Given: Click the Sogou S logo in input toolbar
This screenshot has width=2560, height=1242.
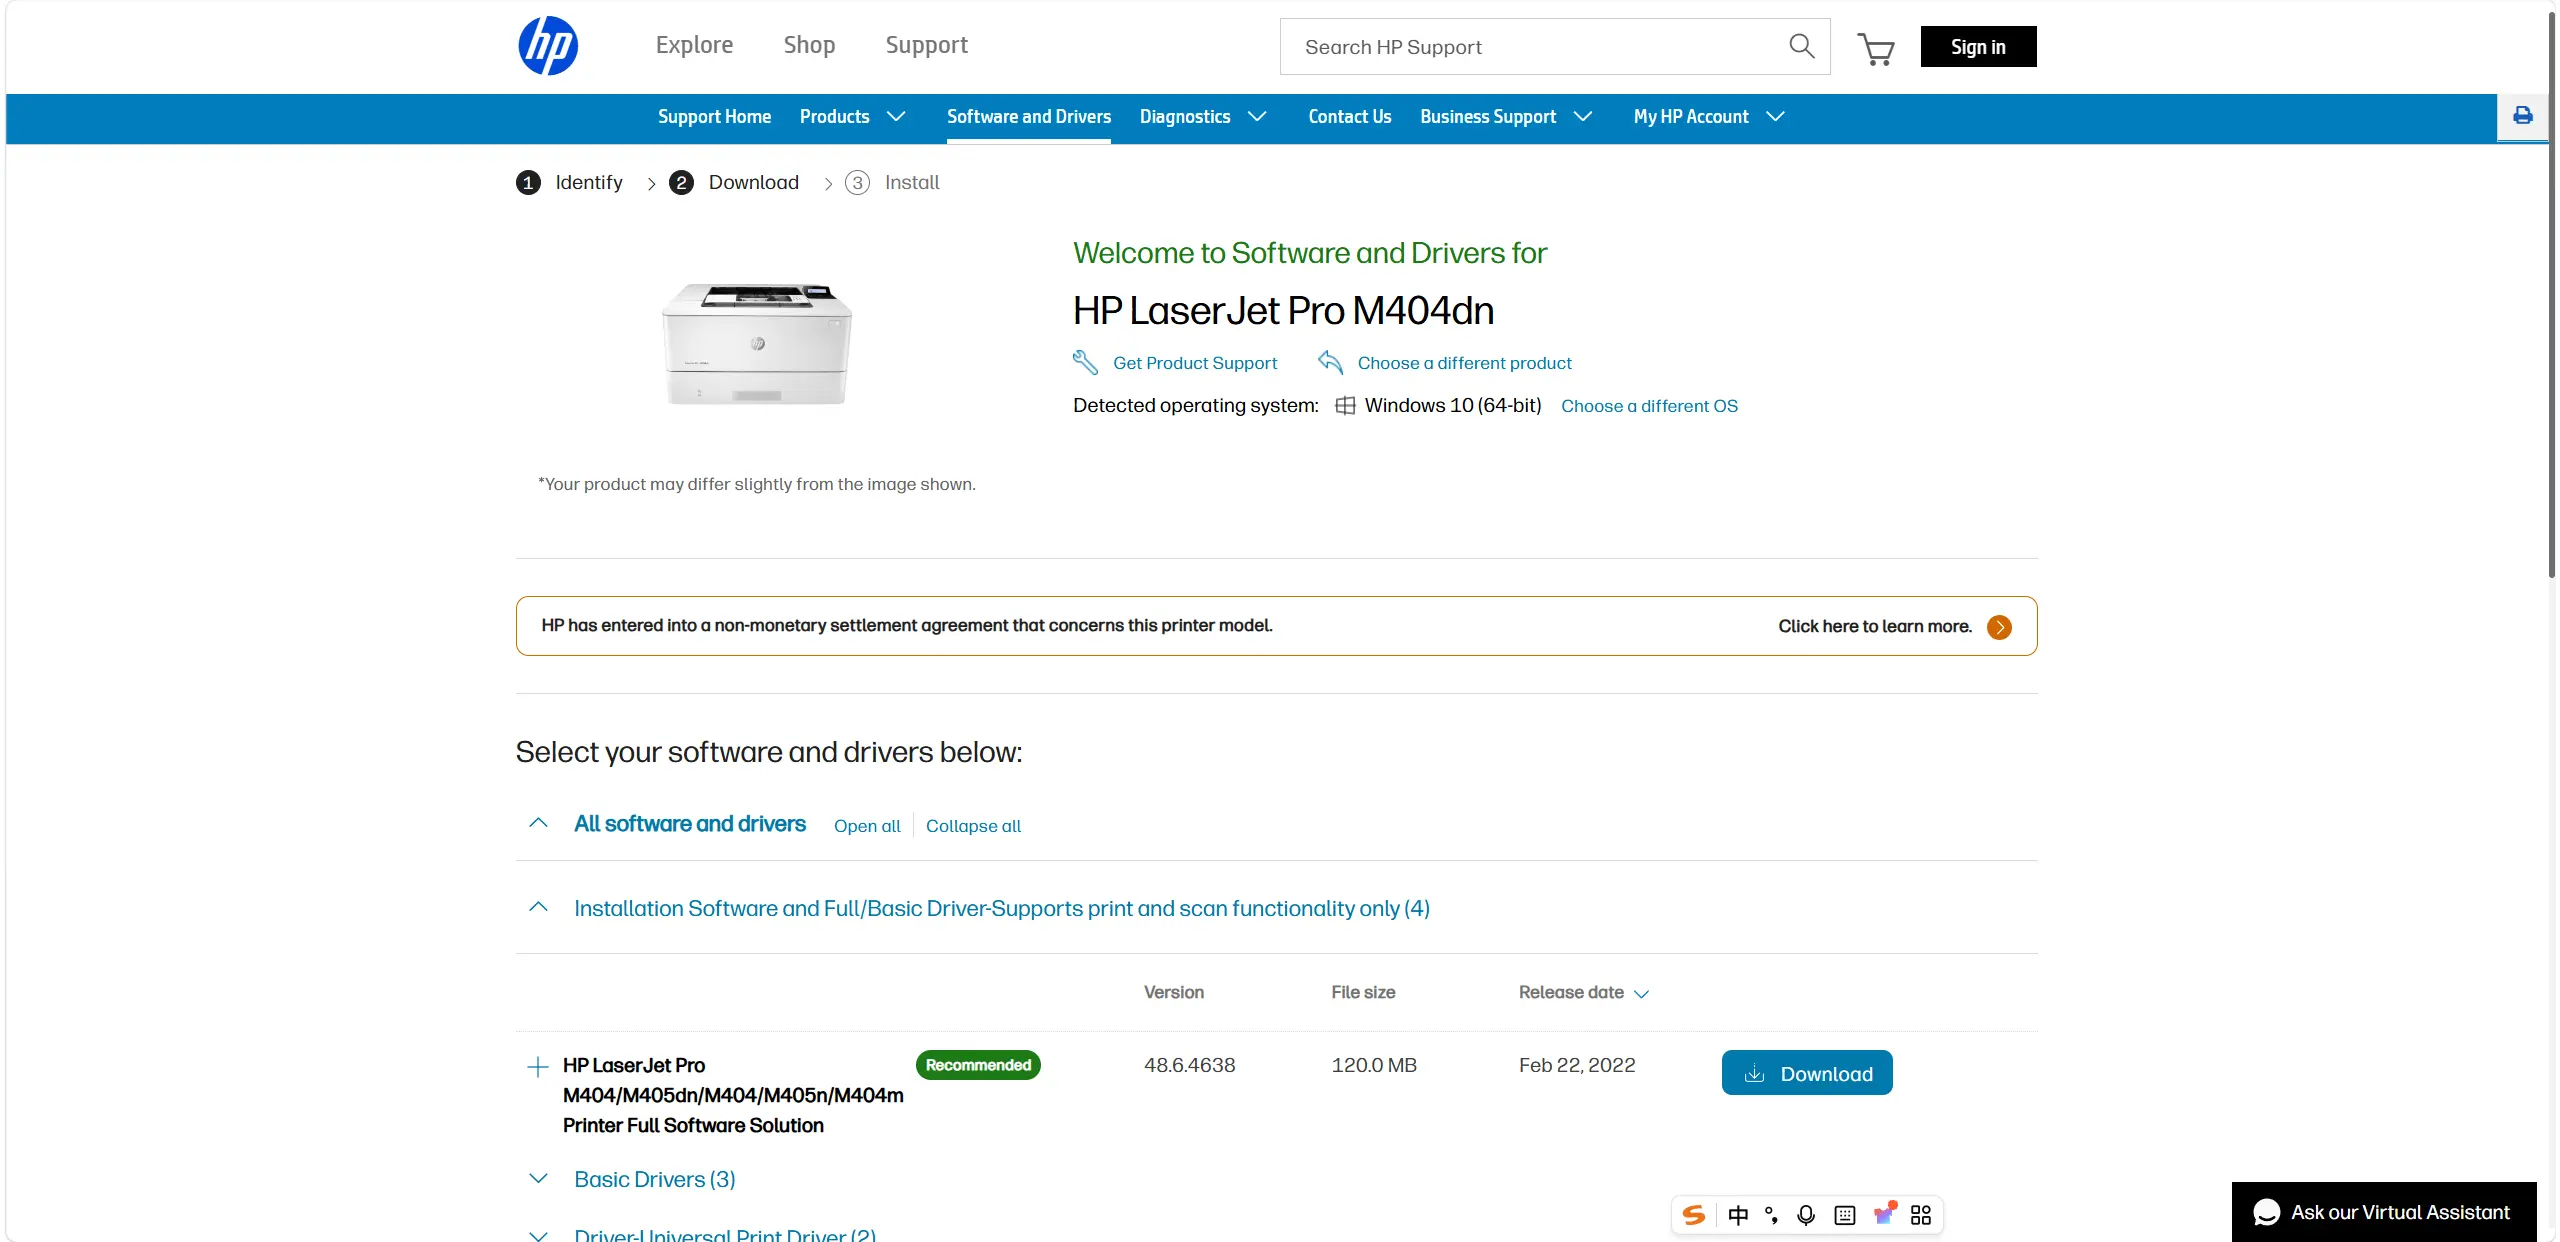Looking at the screenshot, I should click(x=1693, y=1215).
